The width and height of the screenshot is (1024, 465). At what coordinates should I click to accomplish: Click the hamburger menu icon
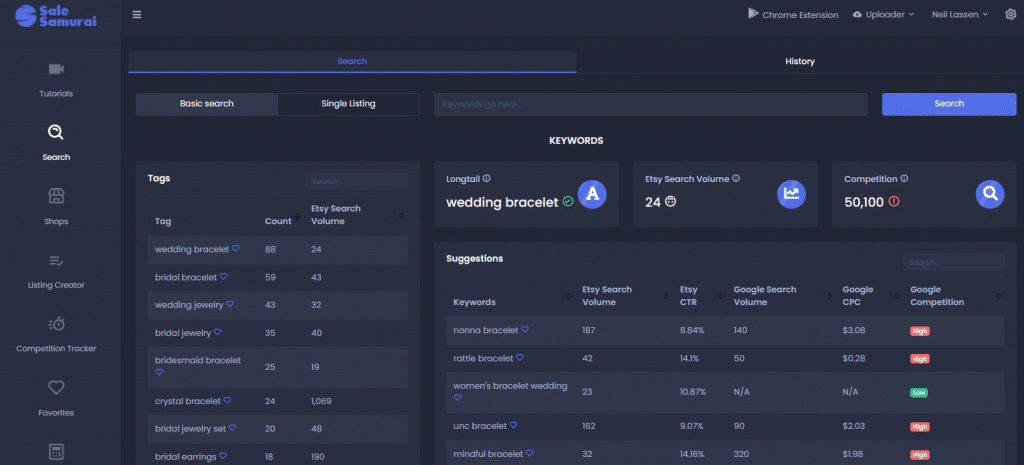tap(137, 15)
